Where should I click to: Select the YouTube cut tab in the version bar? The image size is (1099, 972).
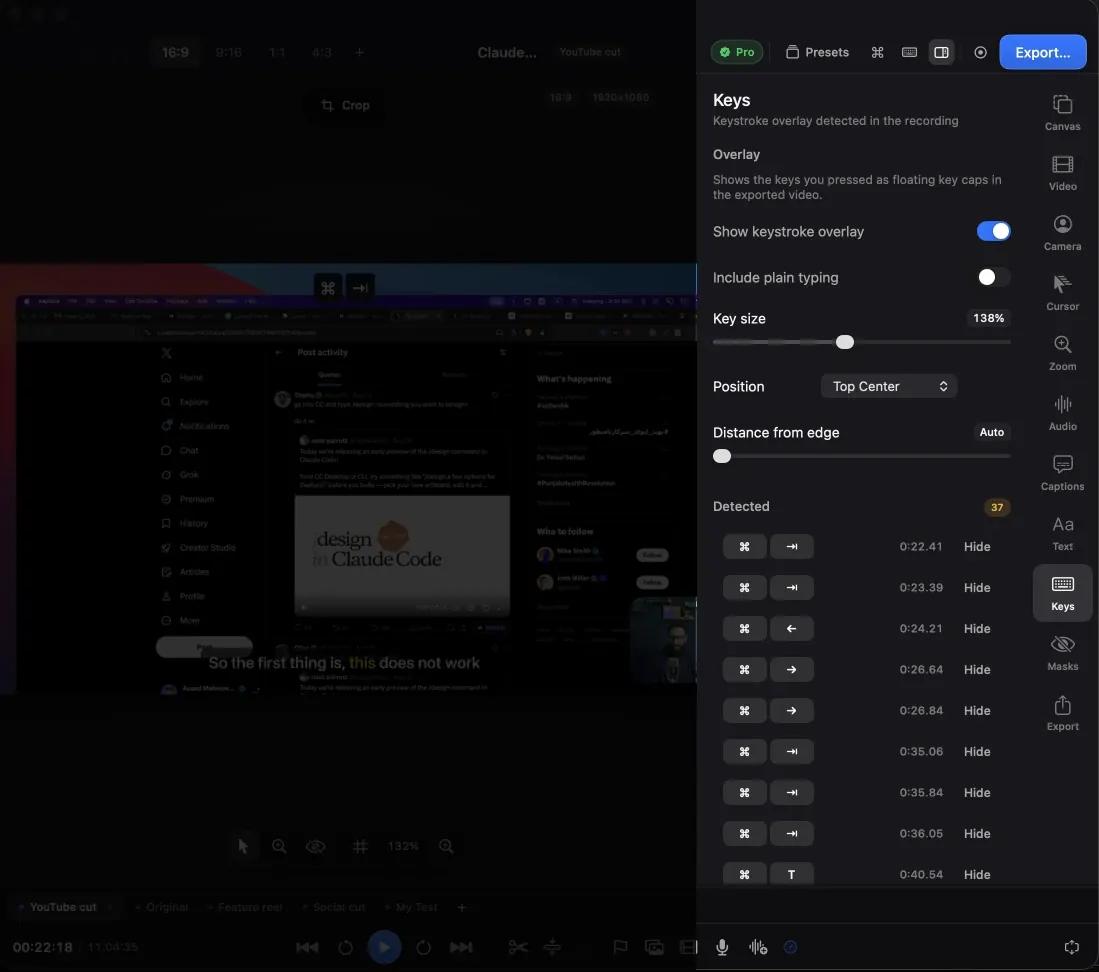point(63,907)
